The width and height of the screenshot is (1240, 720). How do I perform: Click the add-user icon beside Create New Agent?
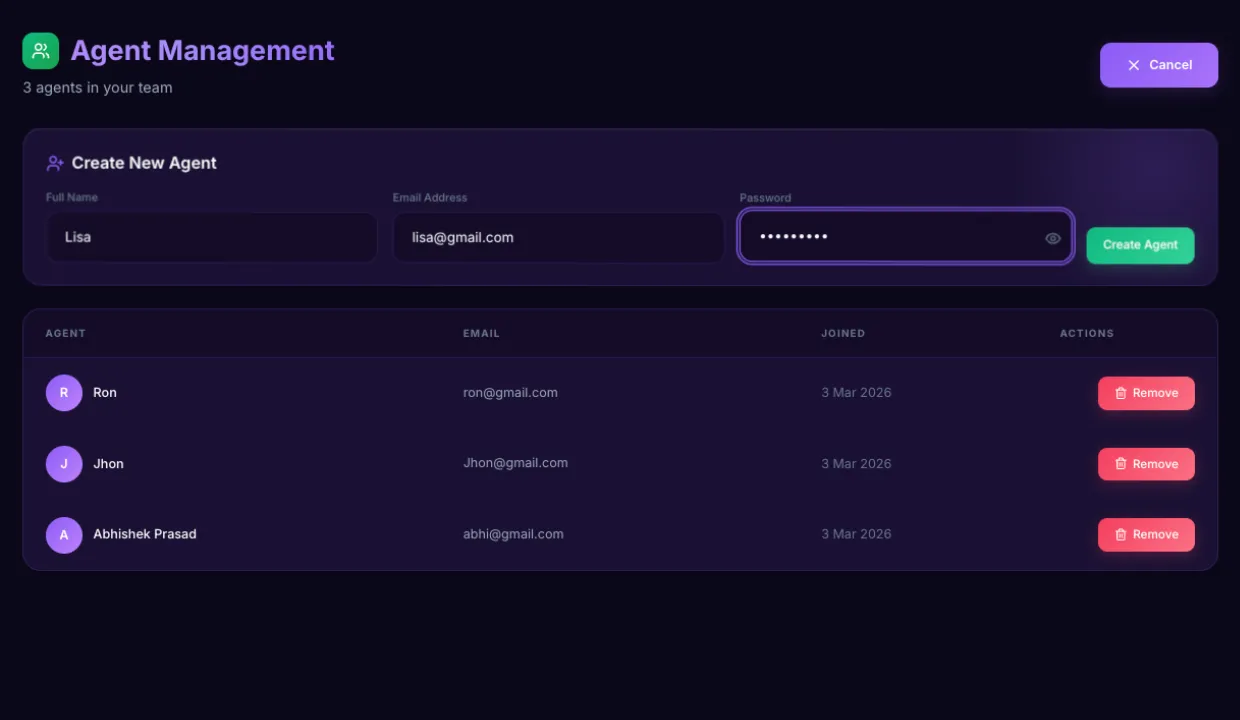pyautogui.click(x=55, y=163)
